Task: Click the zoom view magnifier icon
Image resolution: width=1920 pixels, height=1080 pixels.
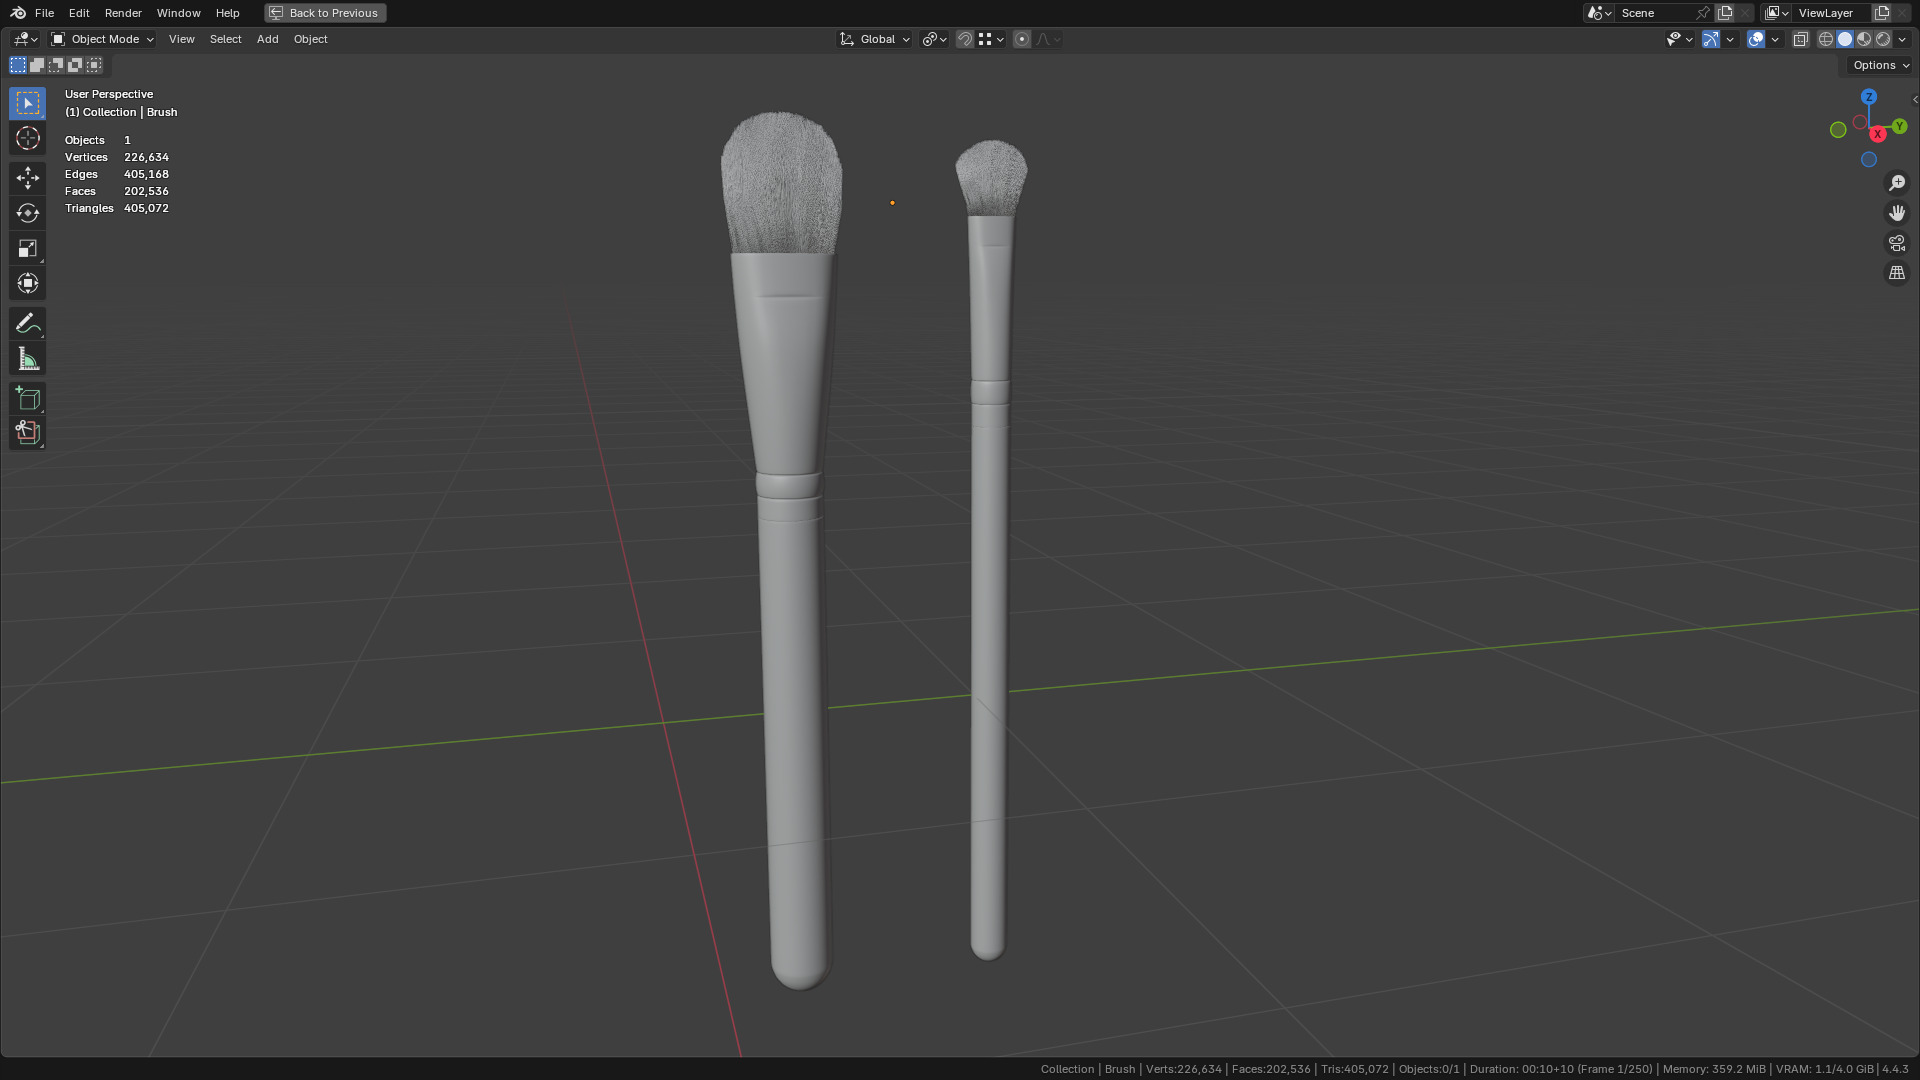Action: pos(1897,183)
